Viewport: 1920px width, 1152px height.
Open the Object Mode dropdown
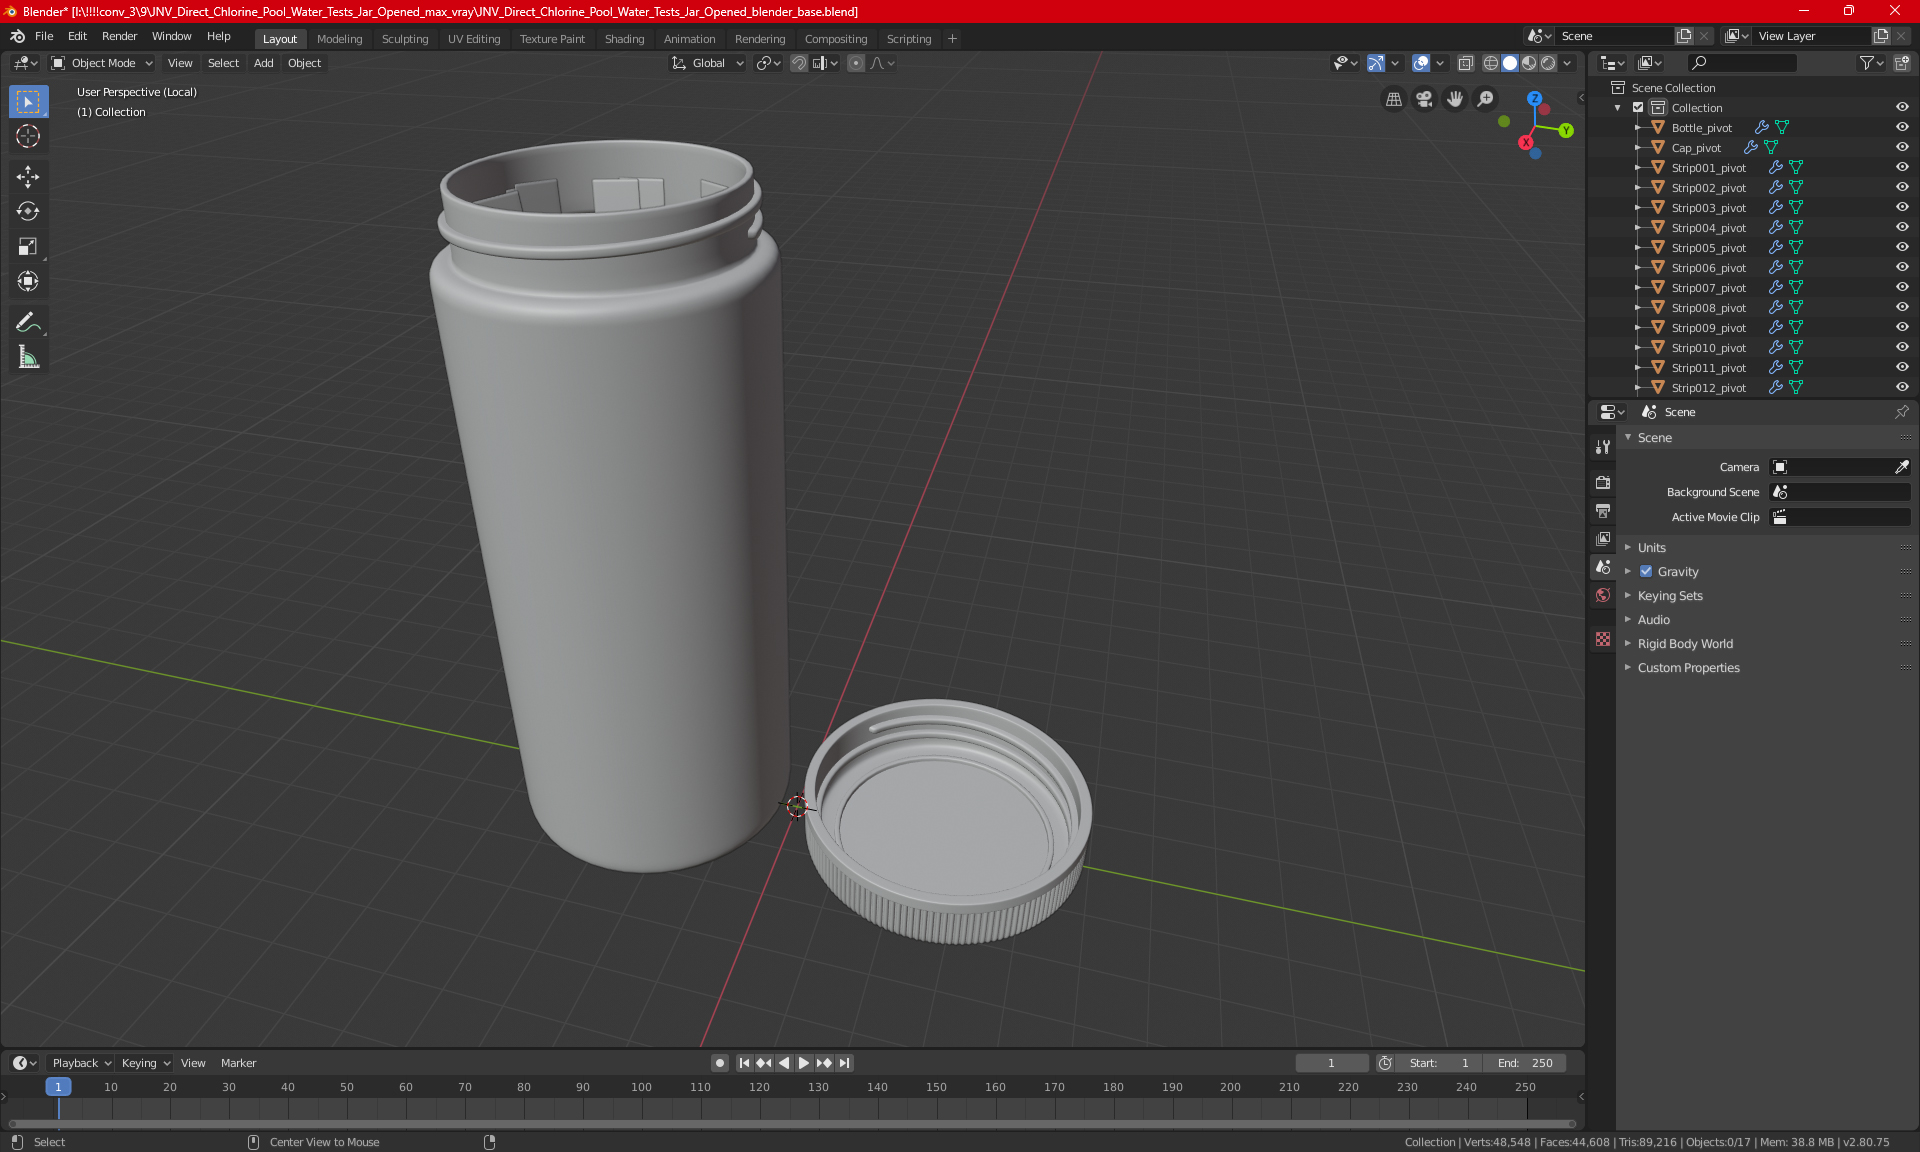point(102,63)
